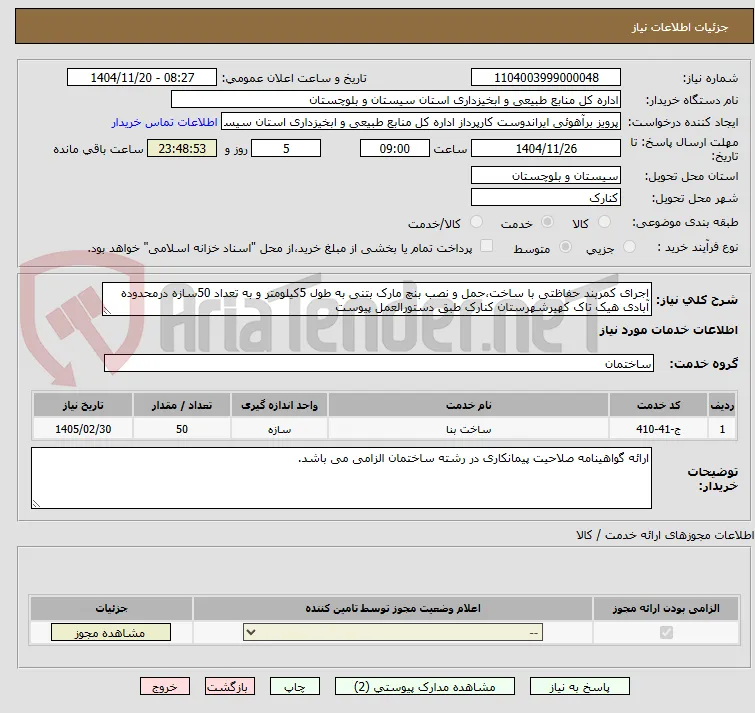Viewport: 755px width, 713px height.
Task: Click the service group field ساختمان
Action: point(378,363)
